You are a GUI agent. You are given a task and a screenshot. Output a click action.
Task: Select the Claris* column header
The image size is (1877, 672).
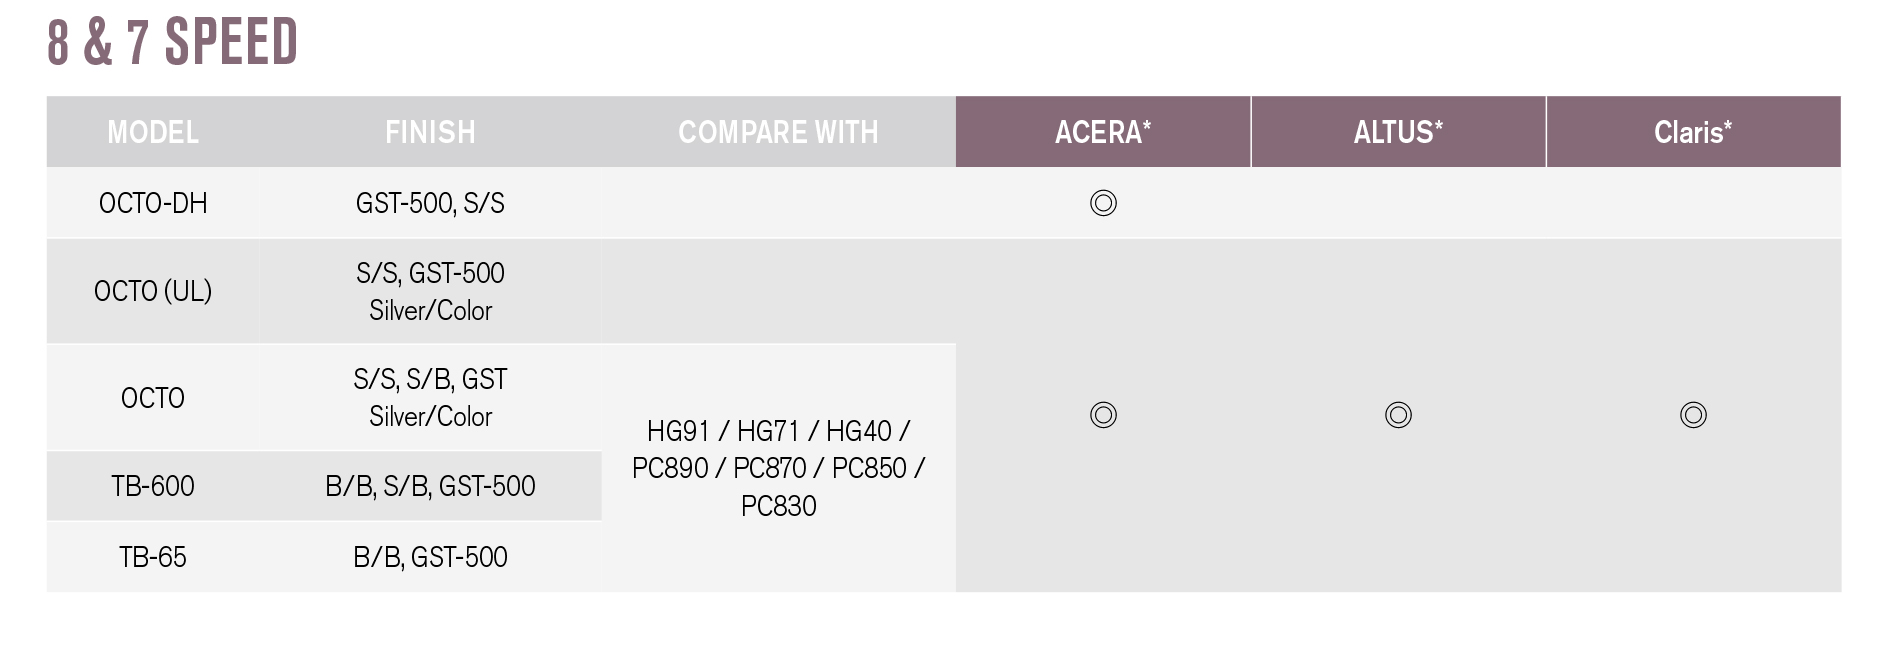[1693, 132]
